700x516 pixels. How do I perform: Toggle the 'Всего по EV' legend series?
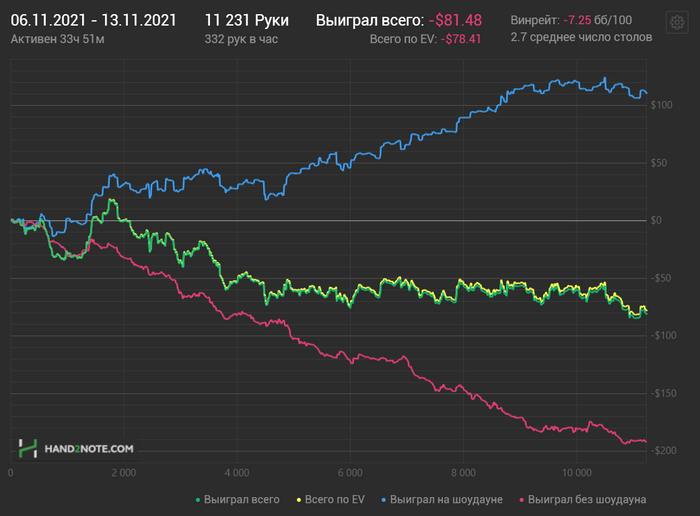[330, 499]
